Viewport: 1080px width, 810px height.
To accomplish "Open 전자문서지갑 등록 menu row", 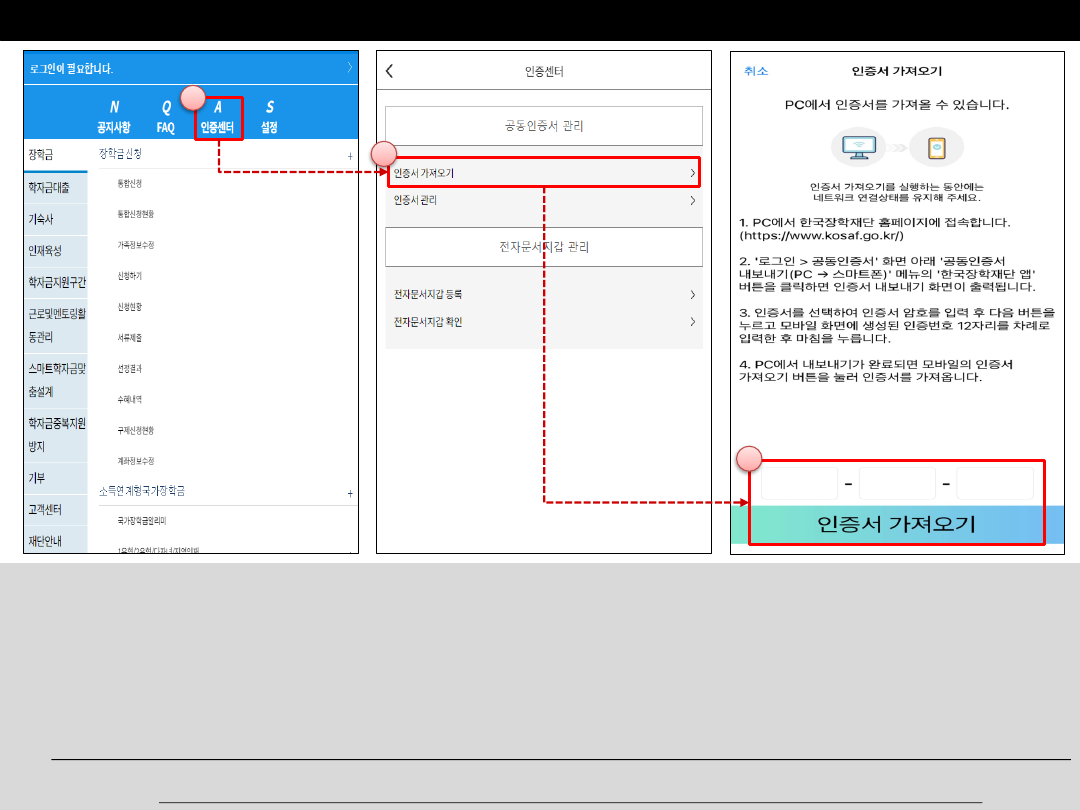I will click(543, 295).
